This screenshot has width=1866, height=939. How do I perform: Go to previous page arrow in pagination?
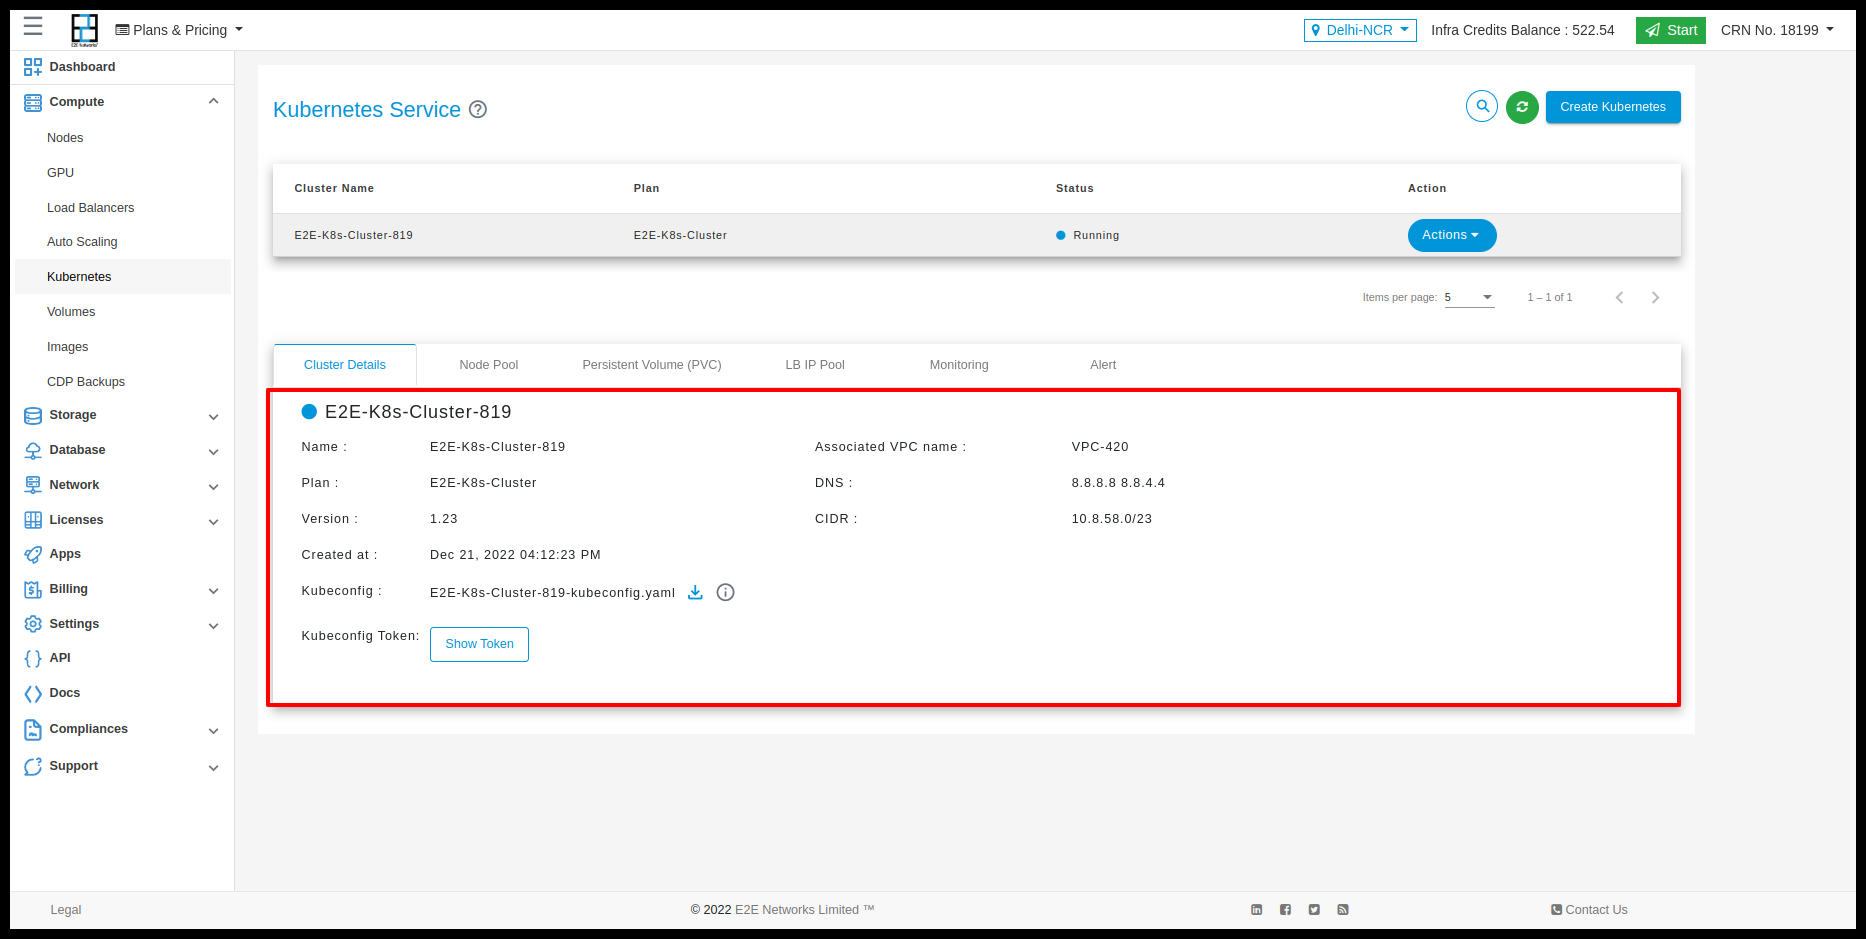1620,297
